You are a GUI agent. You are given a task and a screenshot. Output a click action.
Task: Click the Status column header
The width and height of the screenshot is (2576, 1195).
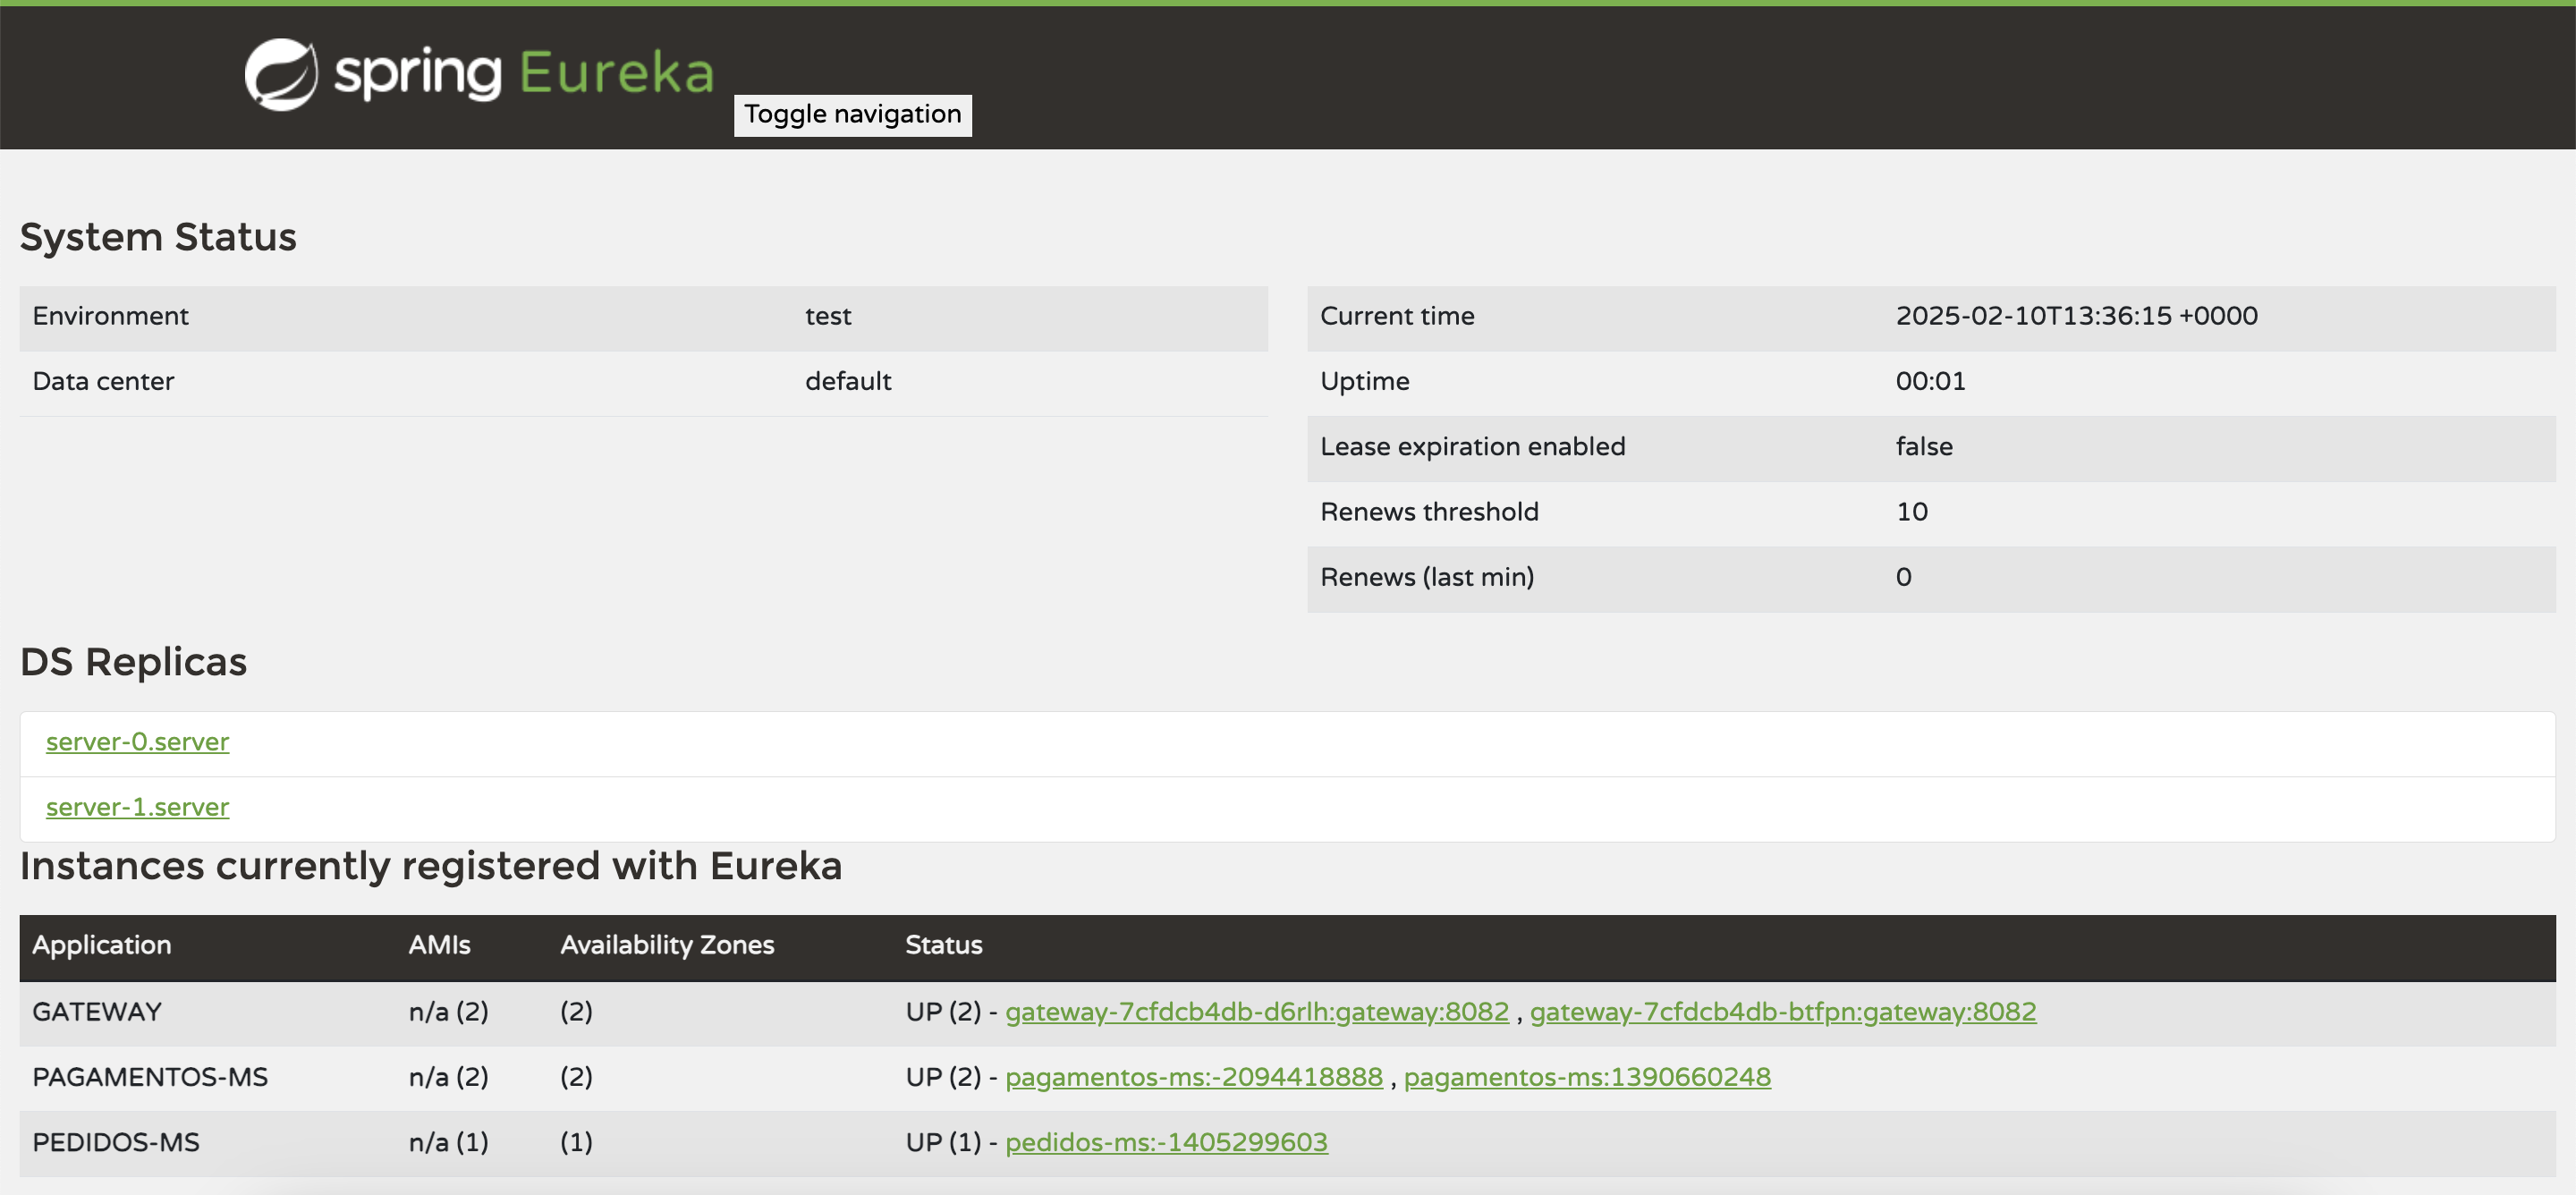tap(943, 945)
